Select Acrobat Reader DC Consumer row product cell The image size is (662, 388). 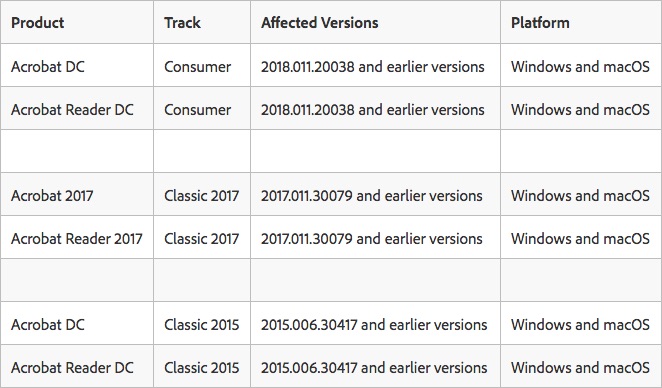tap(72, 110)
